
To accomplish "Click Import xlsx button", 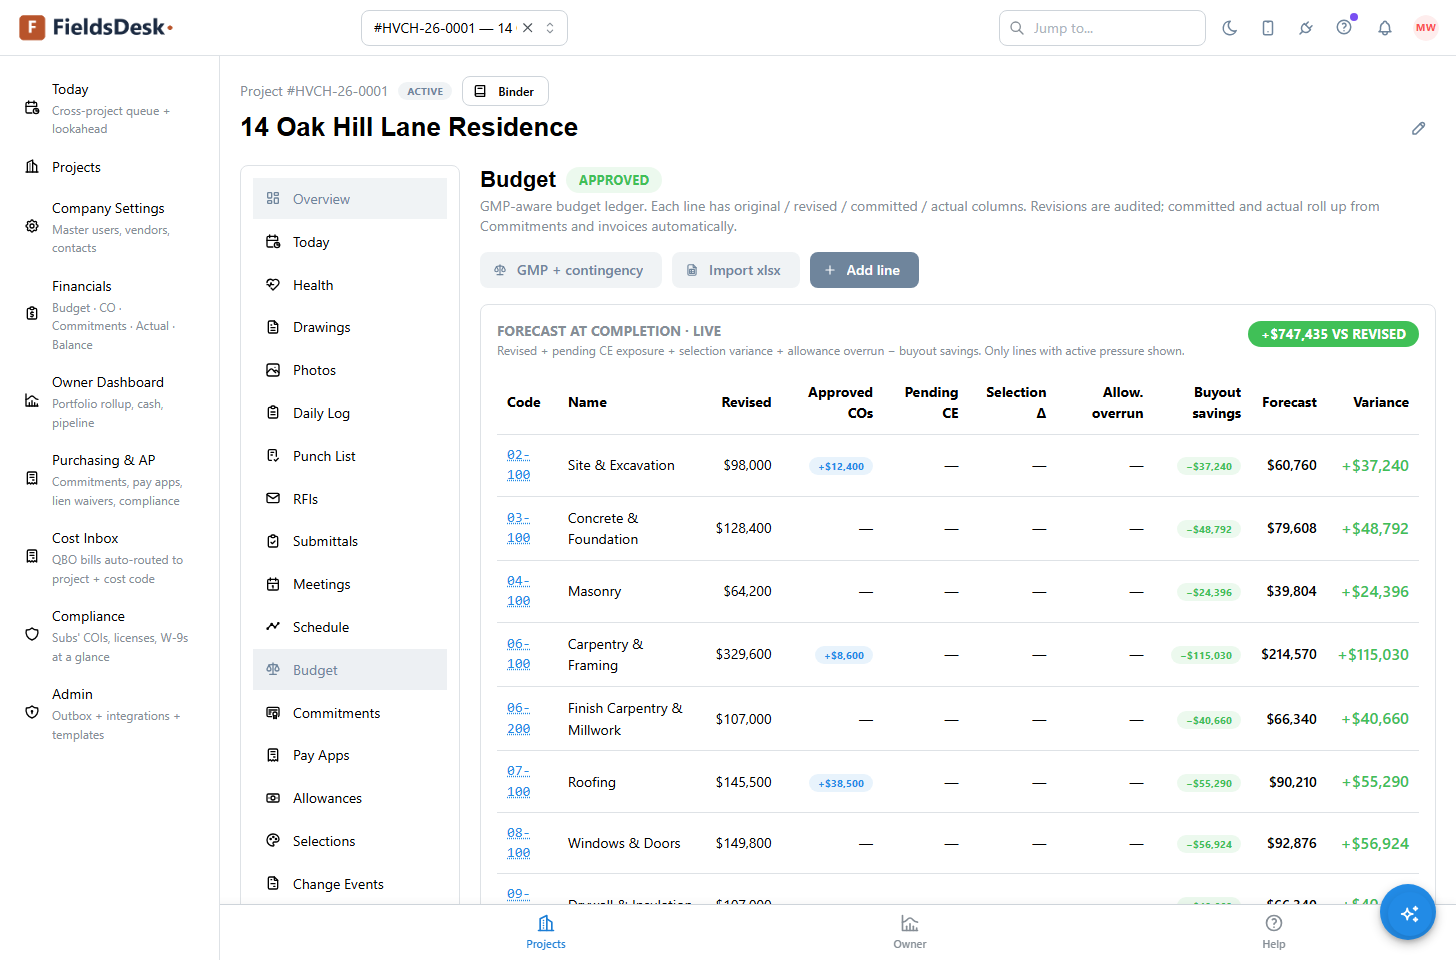I will 736,270.
